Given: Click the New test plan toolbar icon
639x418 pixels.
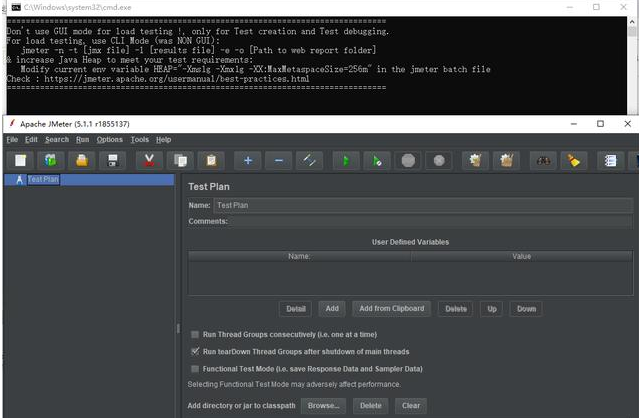Looking at the screenshot, I should (x=20, y=161).
